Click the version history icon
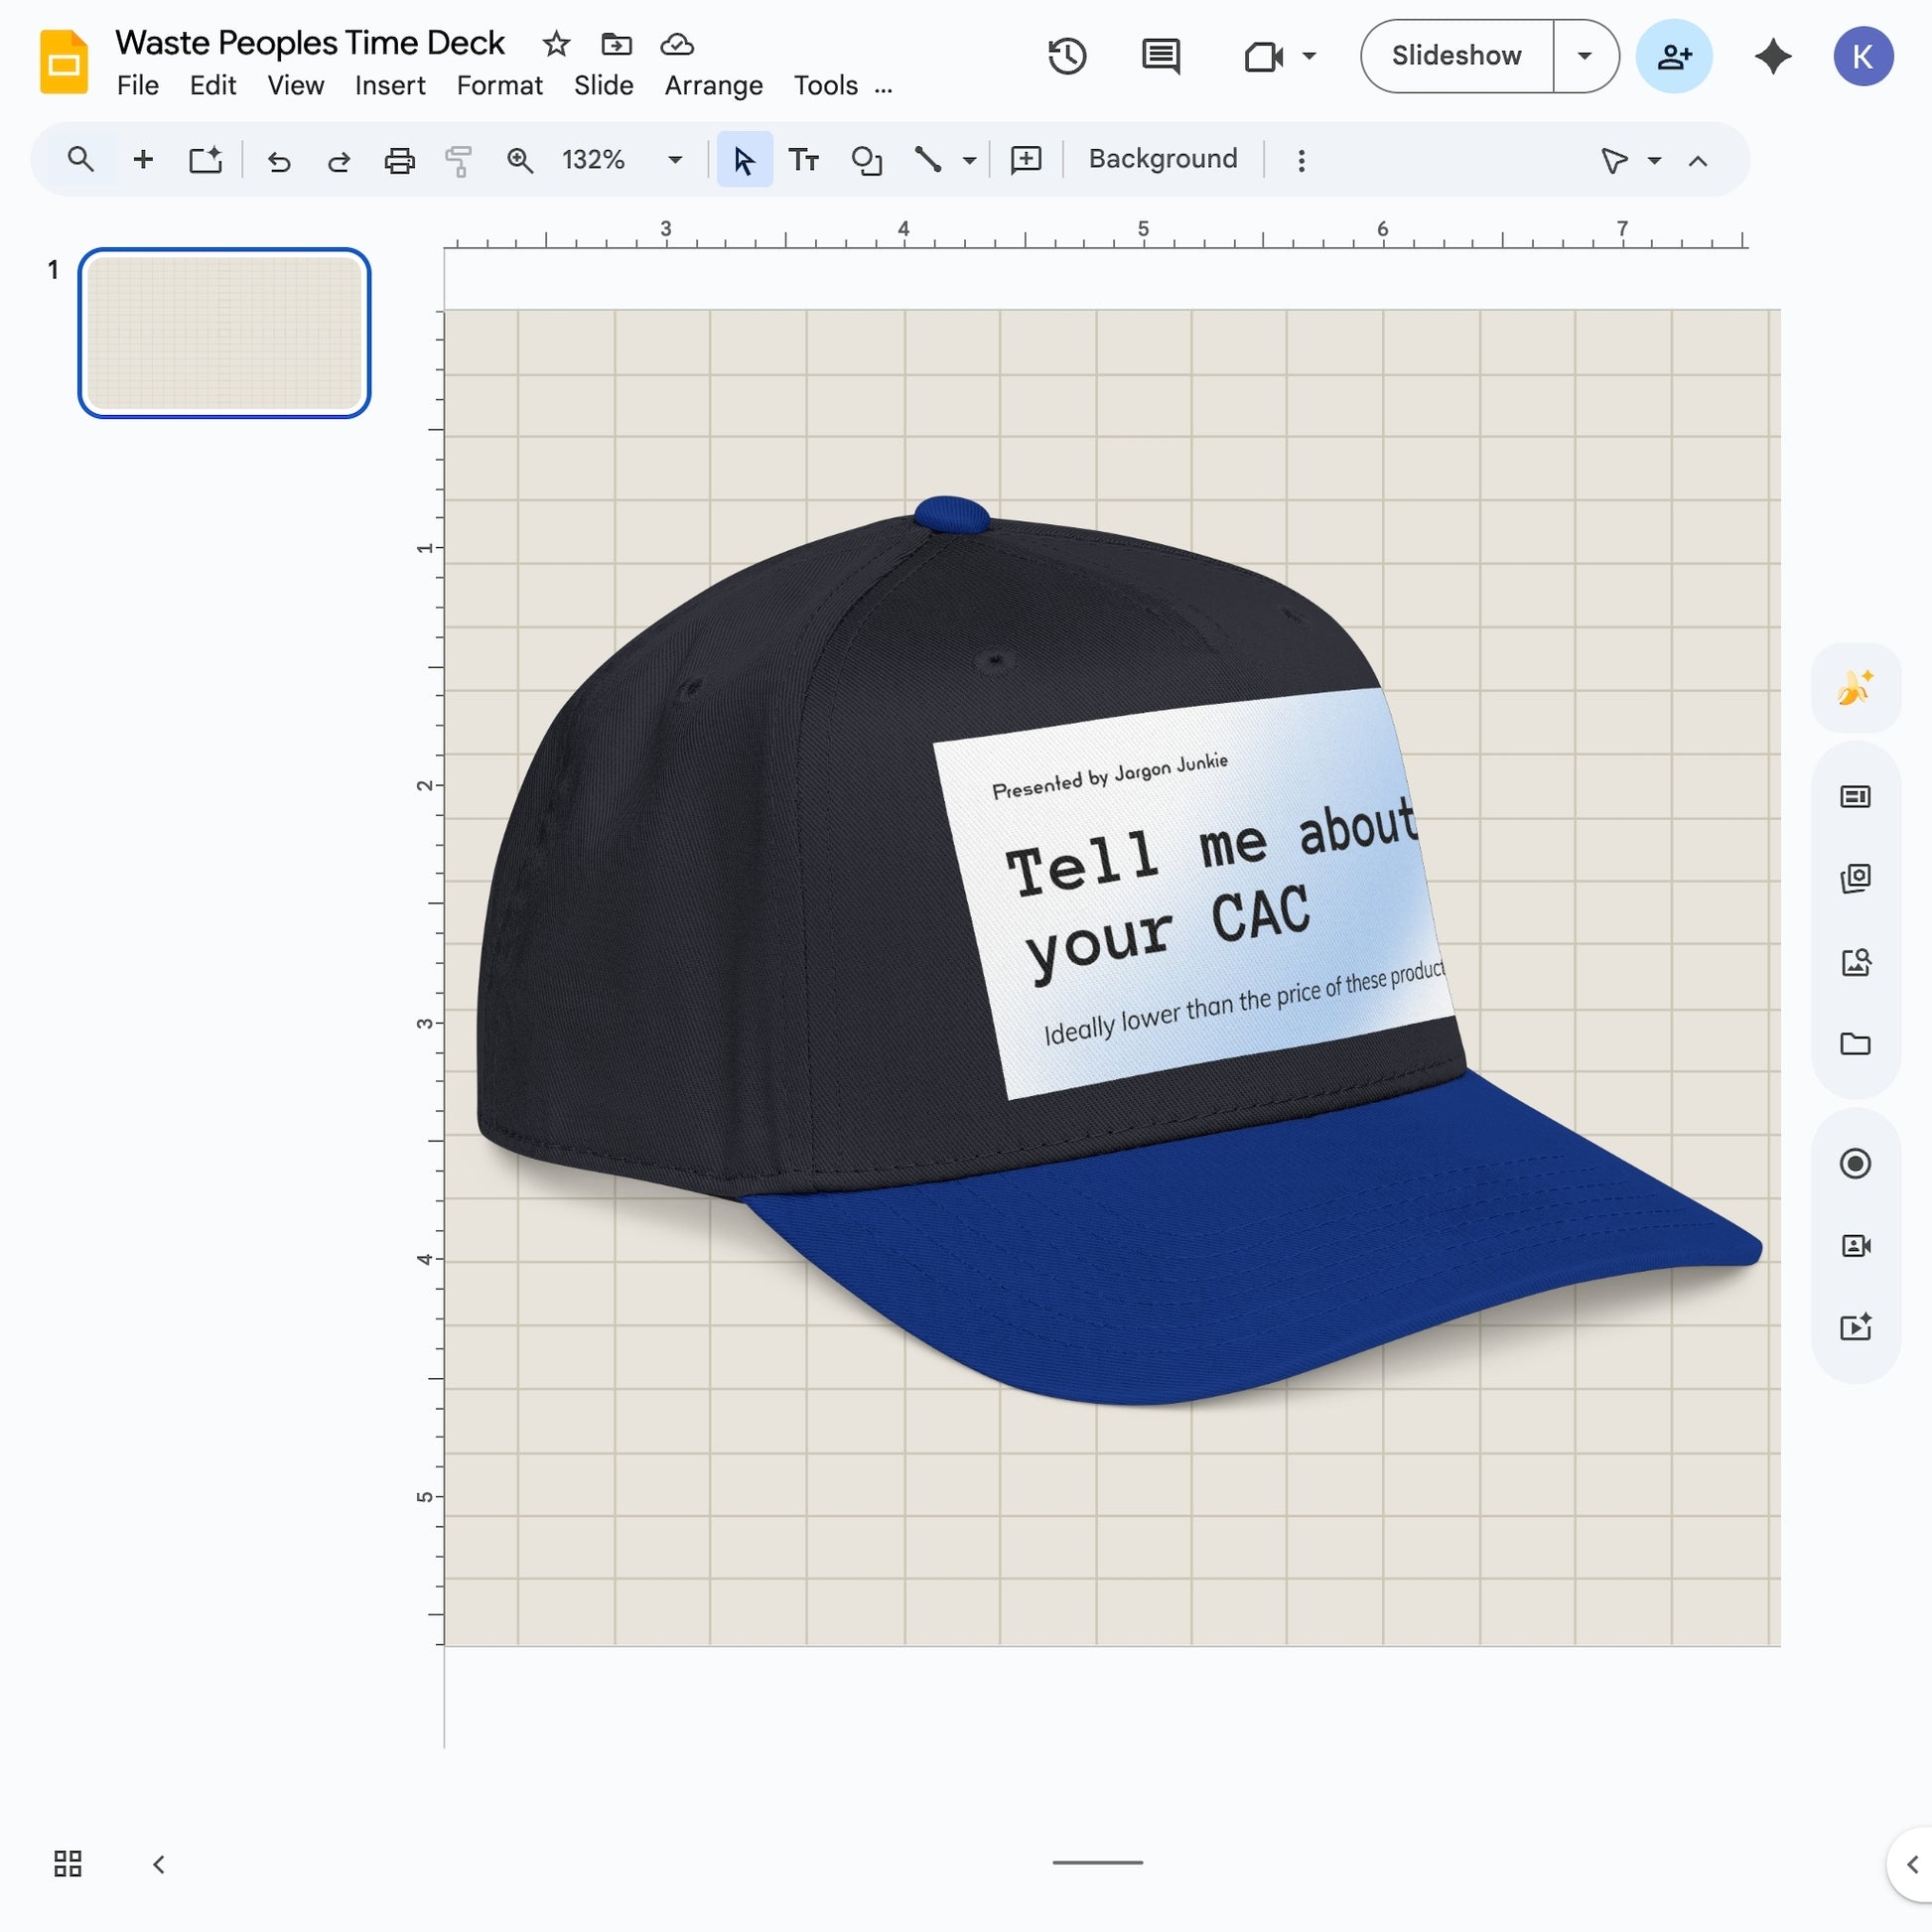The height and width of the screenshot is (1932, 1932). [x=1067, y=56]
